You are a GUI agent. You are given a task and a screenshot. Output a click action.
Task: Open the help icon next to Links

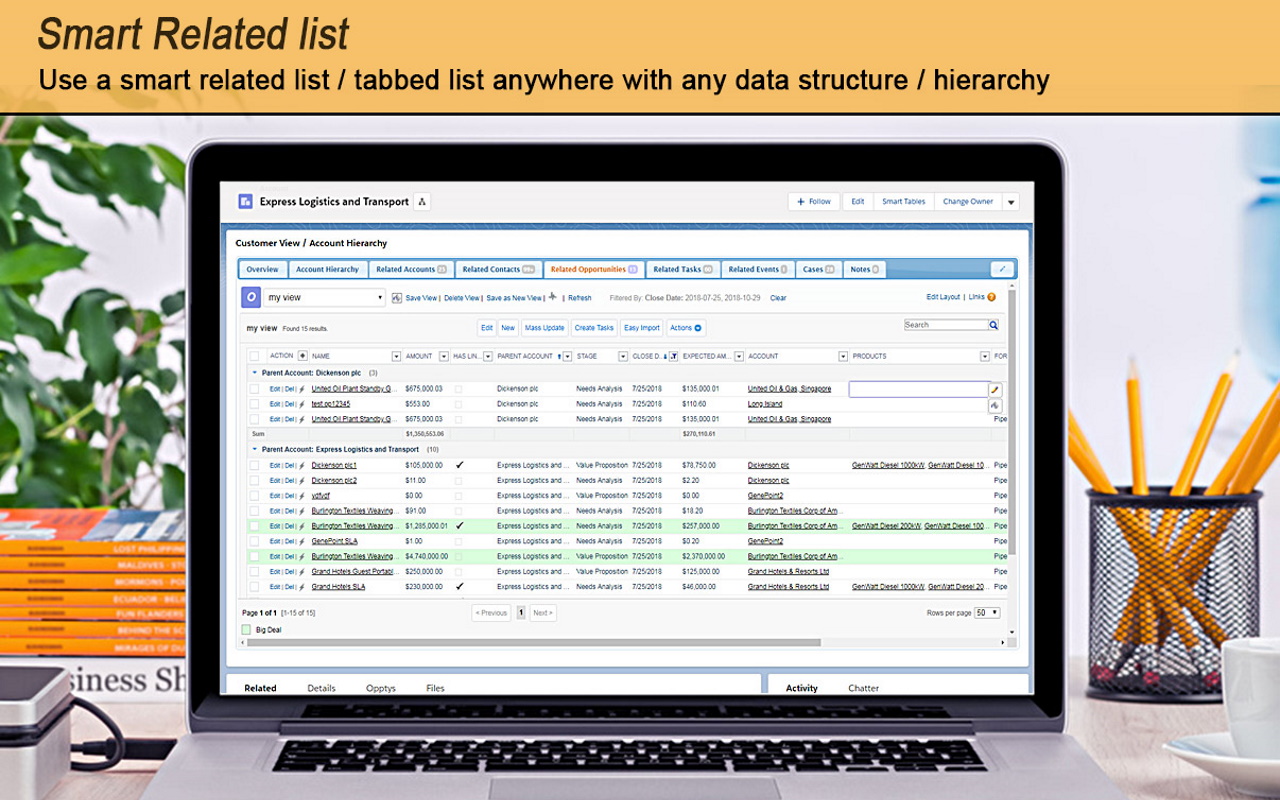coord(991,297)
